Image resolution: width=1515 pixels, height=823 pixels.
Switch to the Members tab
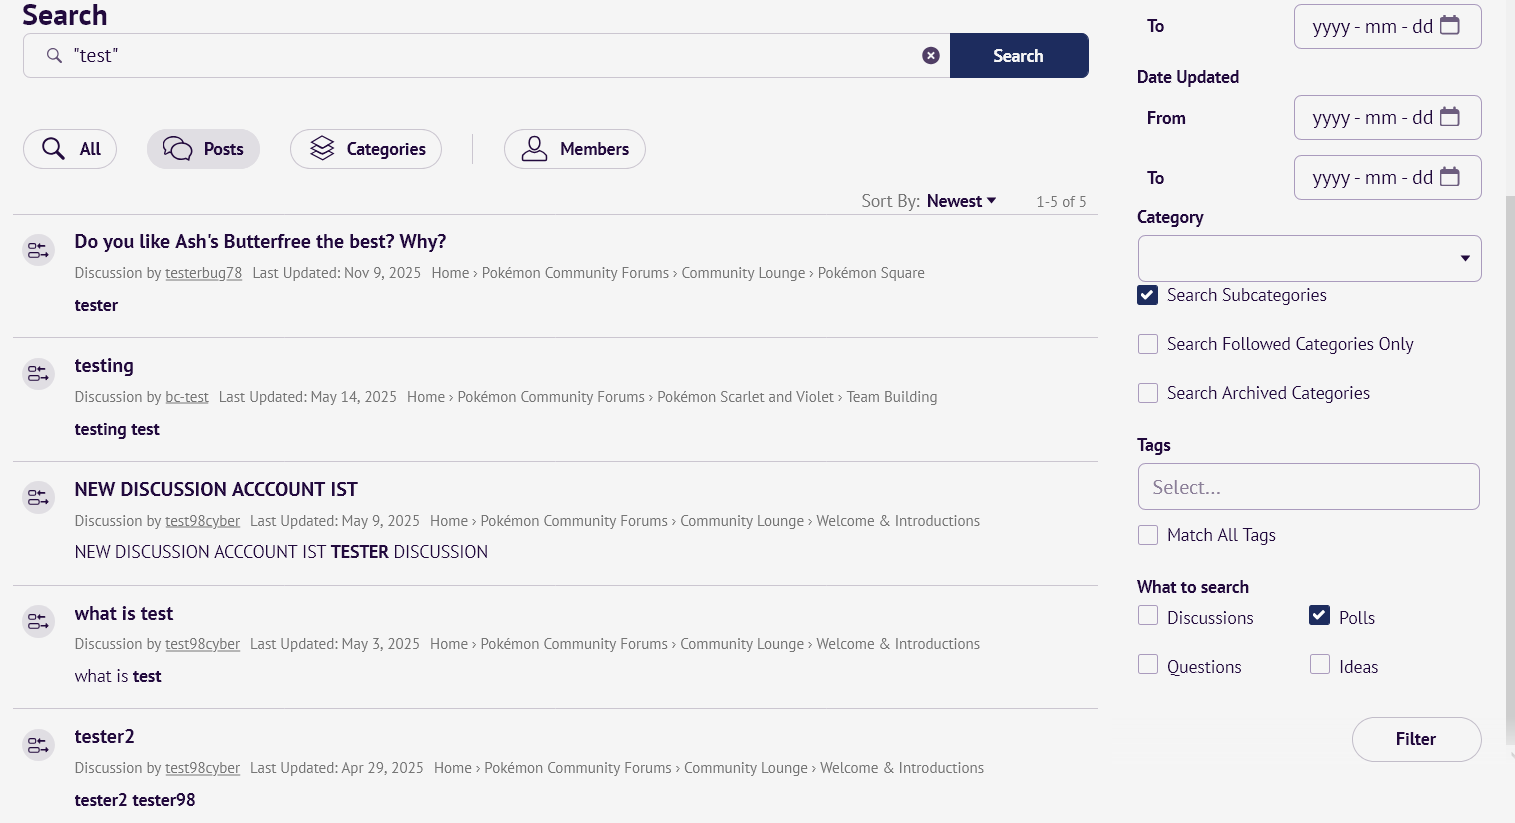click(575, 149)
